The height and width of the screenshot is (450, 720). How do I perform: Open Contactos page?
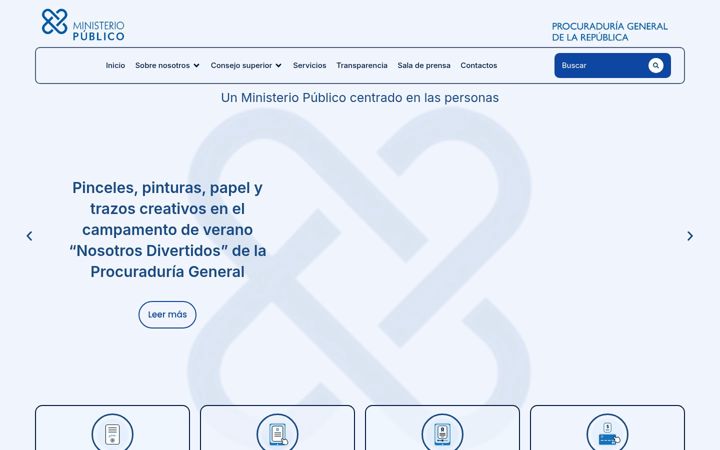click(479, 65)
